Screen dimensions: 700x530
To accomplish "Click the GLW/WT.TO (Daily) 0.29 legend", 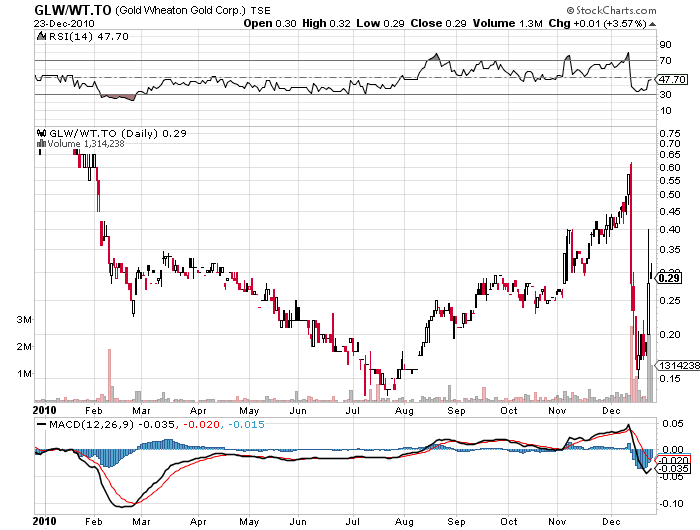I will click(x=117, y=134).
